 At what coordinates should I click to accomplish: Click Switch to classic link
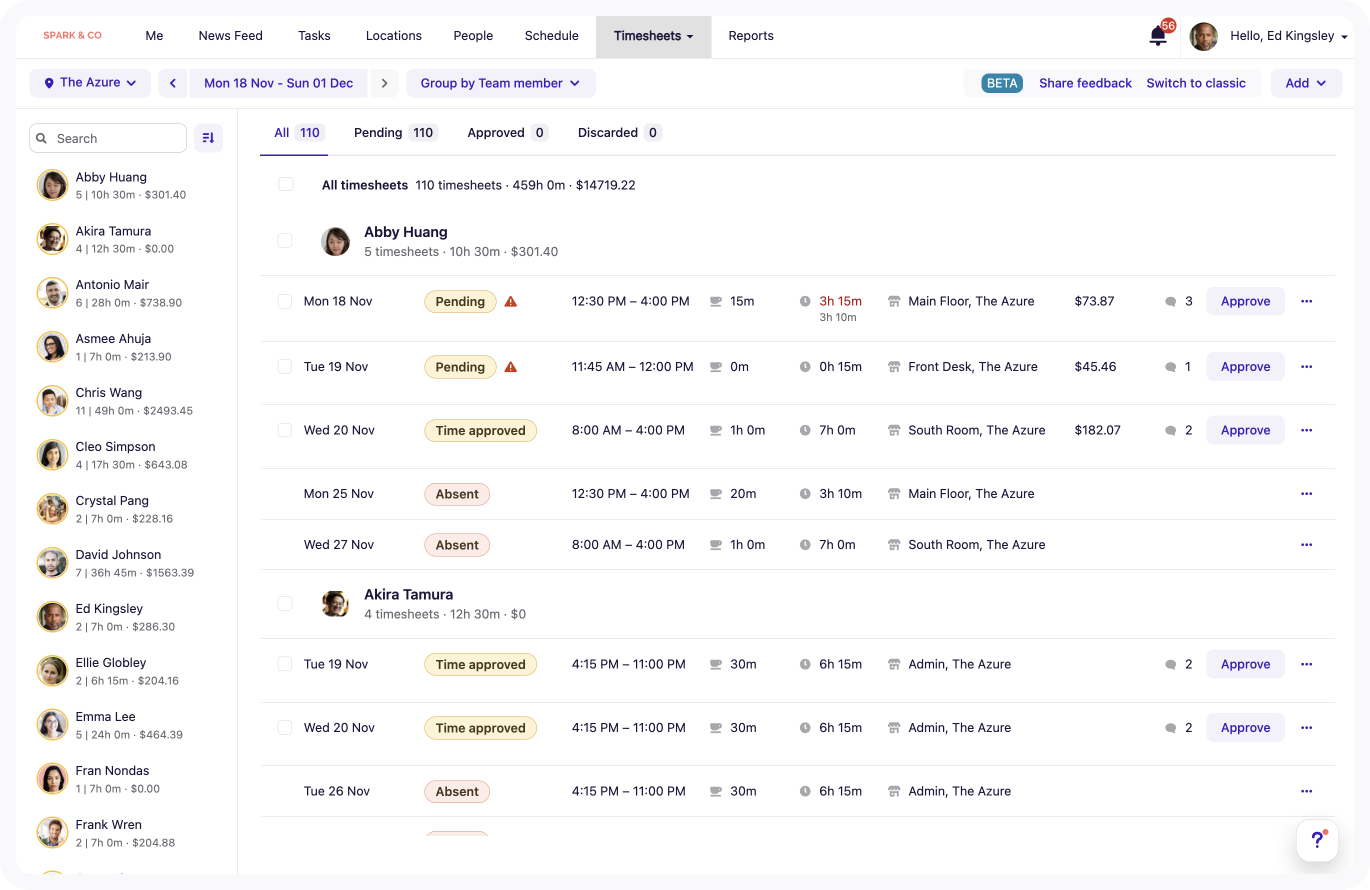pos(1196,83)
